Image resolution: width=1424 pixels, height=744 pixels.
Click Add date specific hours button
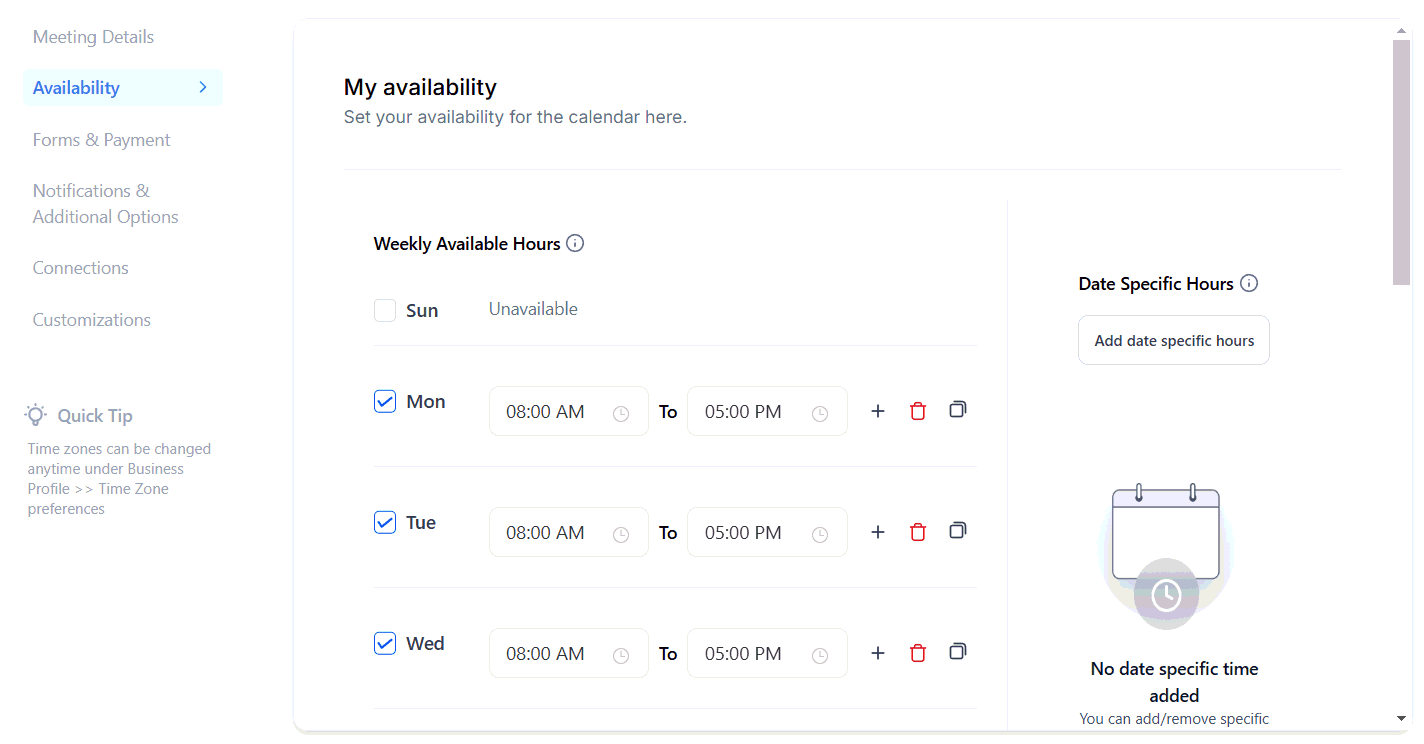(x=1174, y=341)
